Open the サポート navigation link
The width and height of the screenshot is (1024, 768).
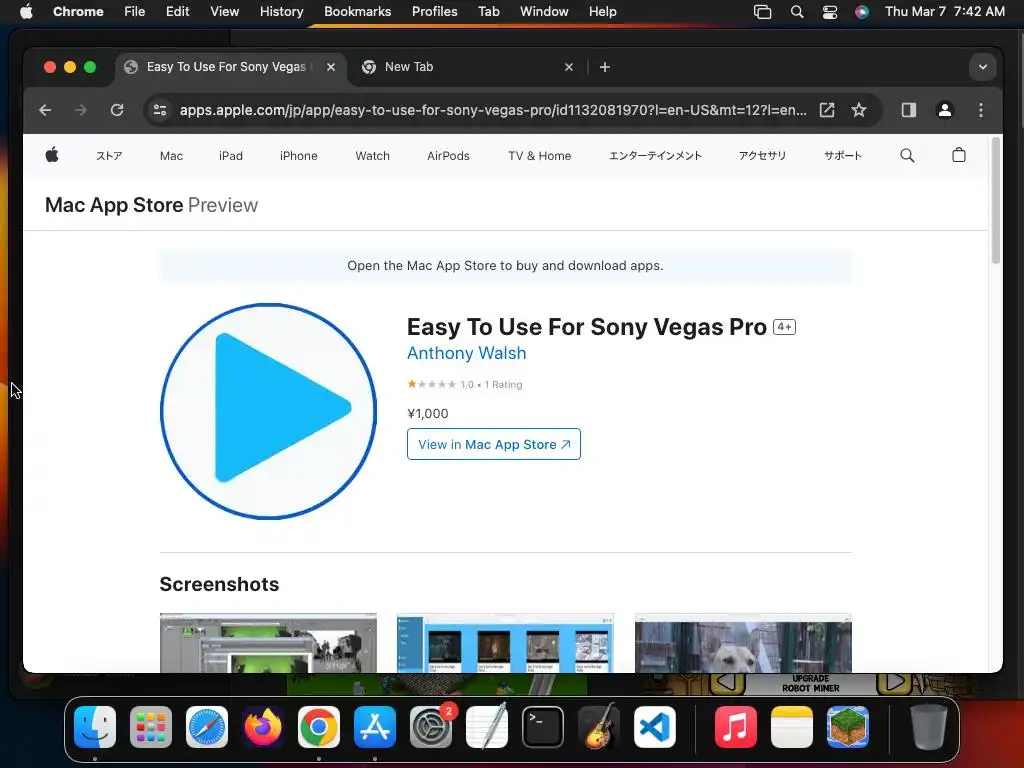pyautogui.click(x=842, y=156)
